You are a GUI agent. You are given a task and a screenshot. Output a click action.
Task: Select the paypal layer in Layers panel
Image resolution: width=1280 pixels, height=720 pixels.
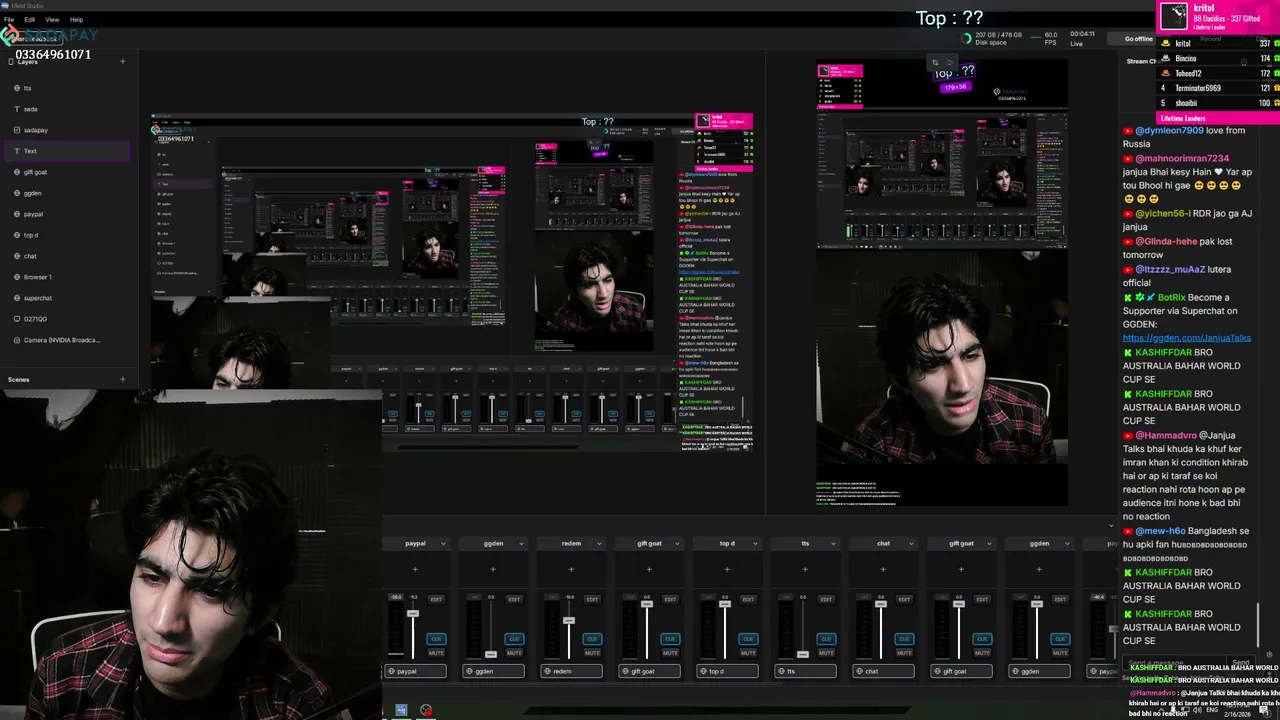pyautogui.click(x=66, y=214)
